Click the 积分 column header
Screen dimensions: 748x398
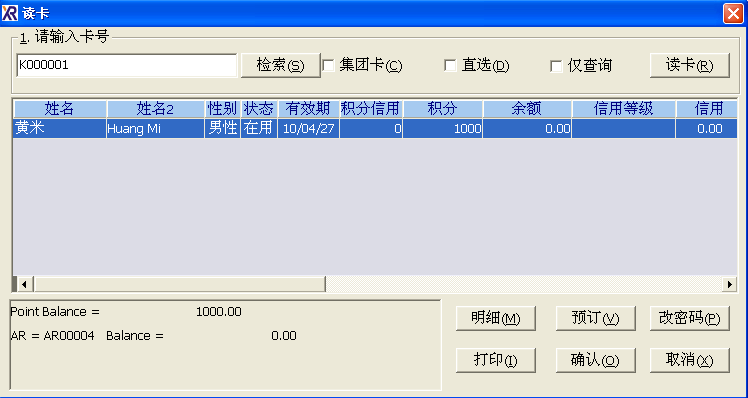[x=443, y=109]
